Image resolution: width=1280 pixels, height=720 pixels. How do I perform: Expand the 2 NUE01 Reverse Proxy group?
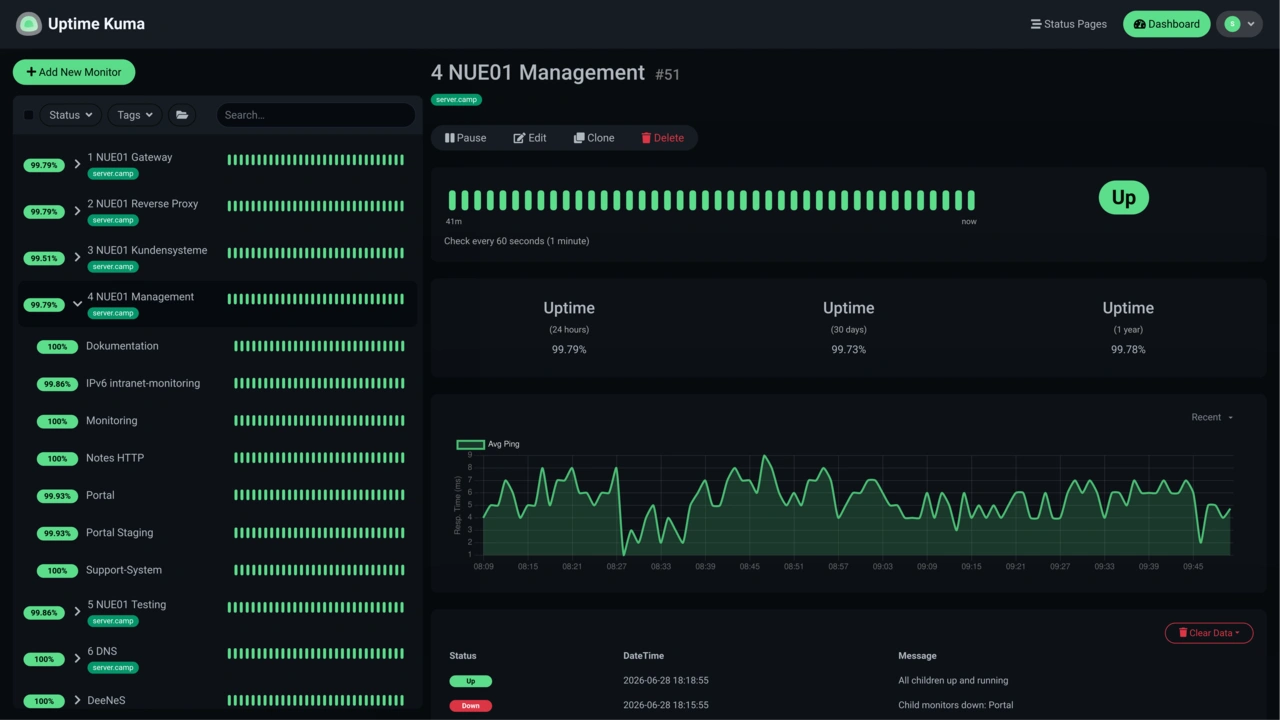point(77,211)
